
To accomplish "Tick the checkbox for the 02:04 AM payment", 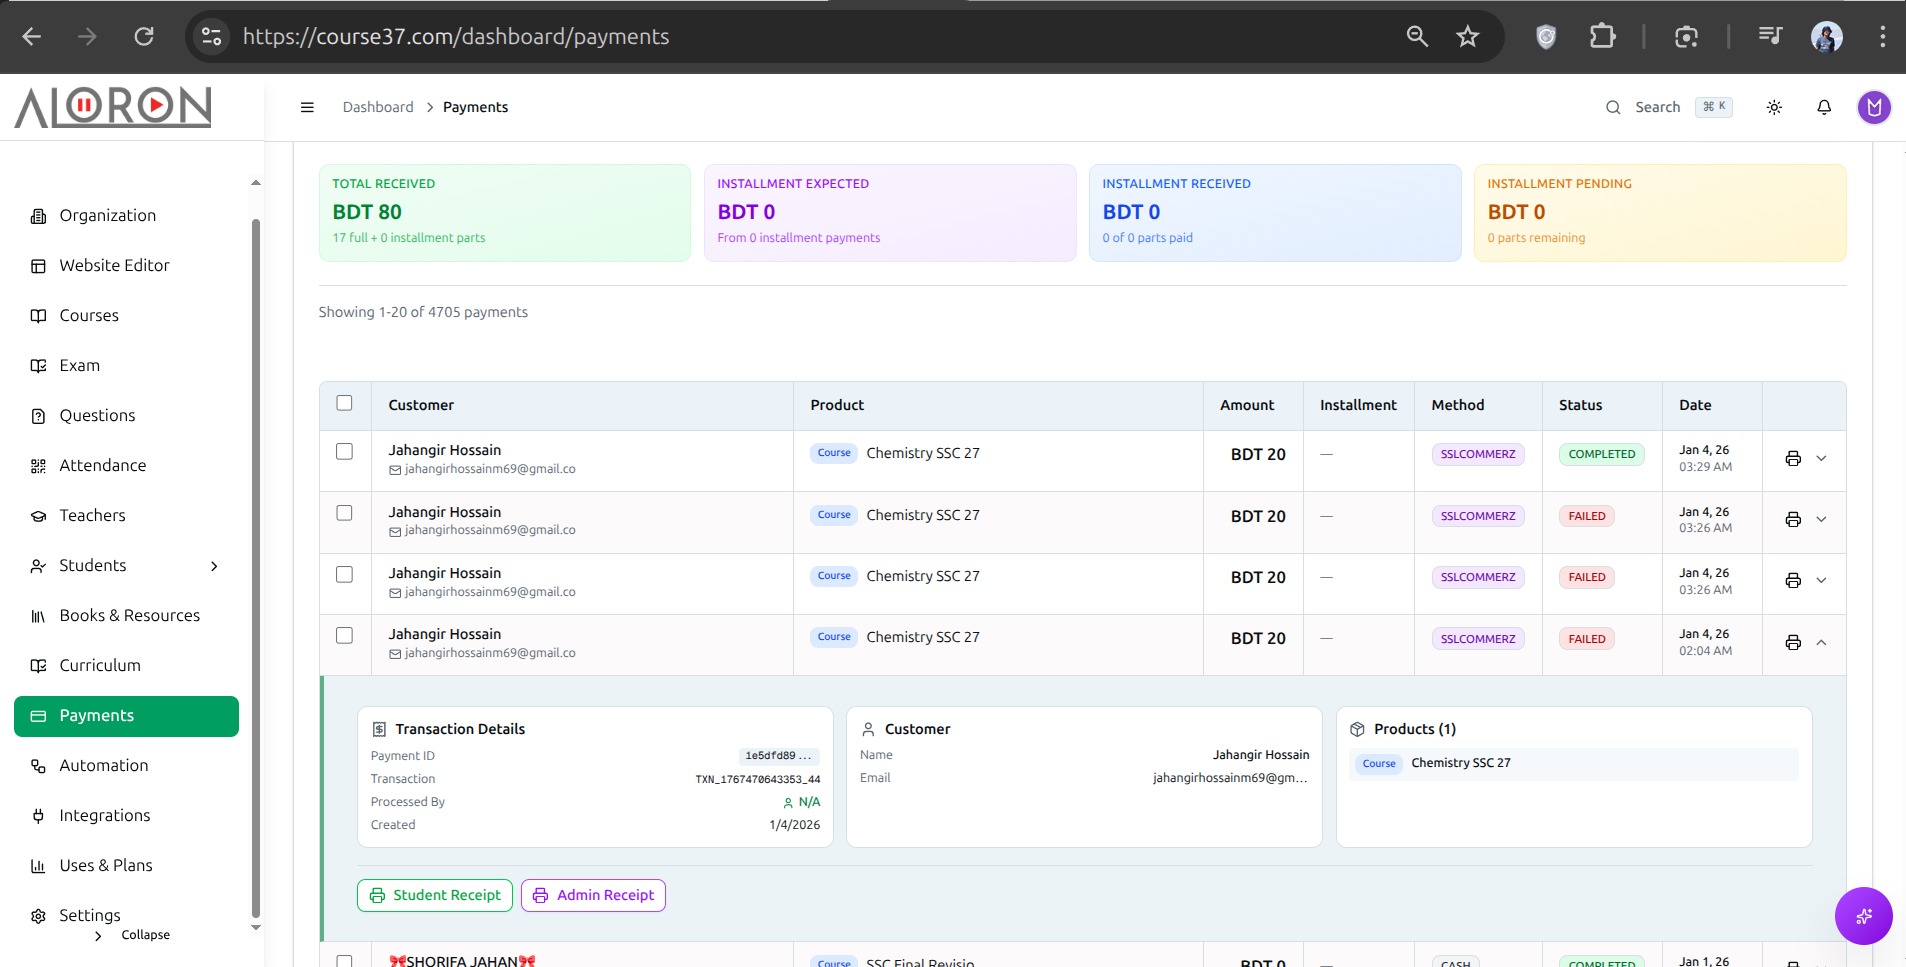I will coord(345,636).
